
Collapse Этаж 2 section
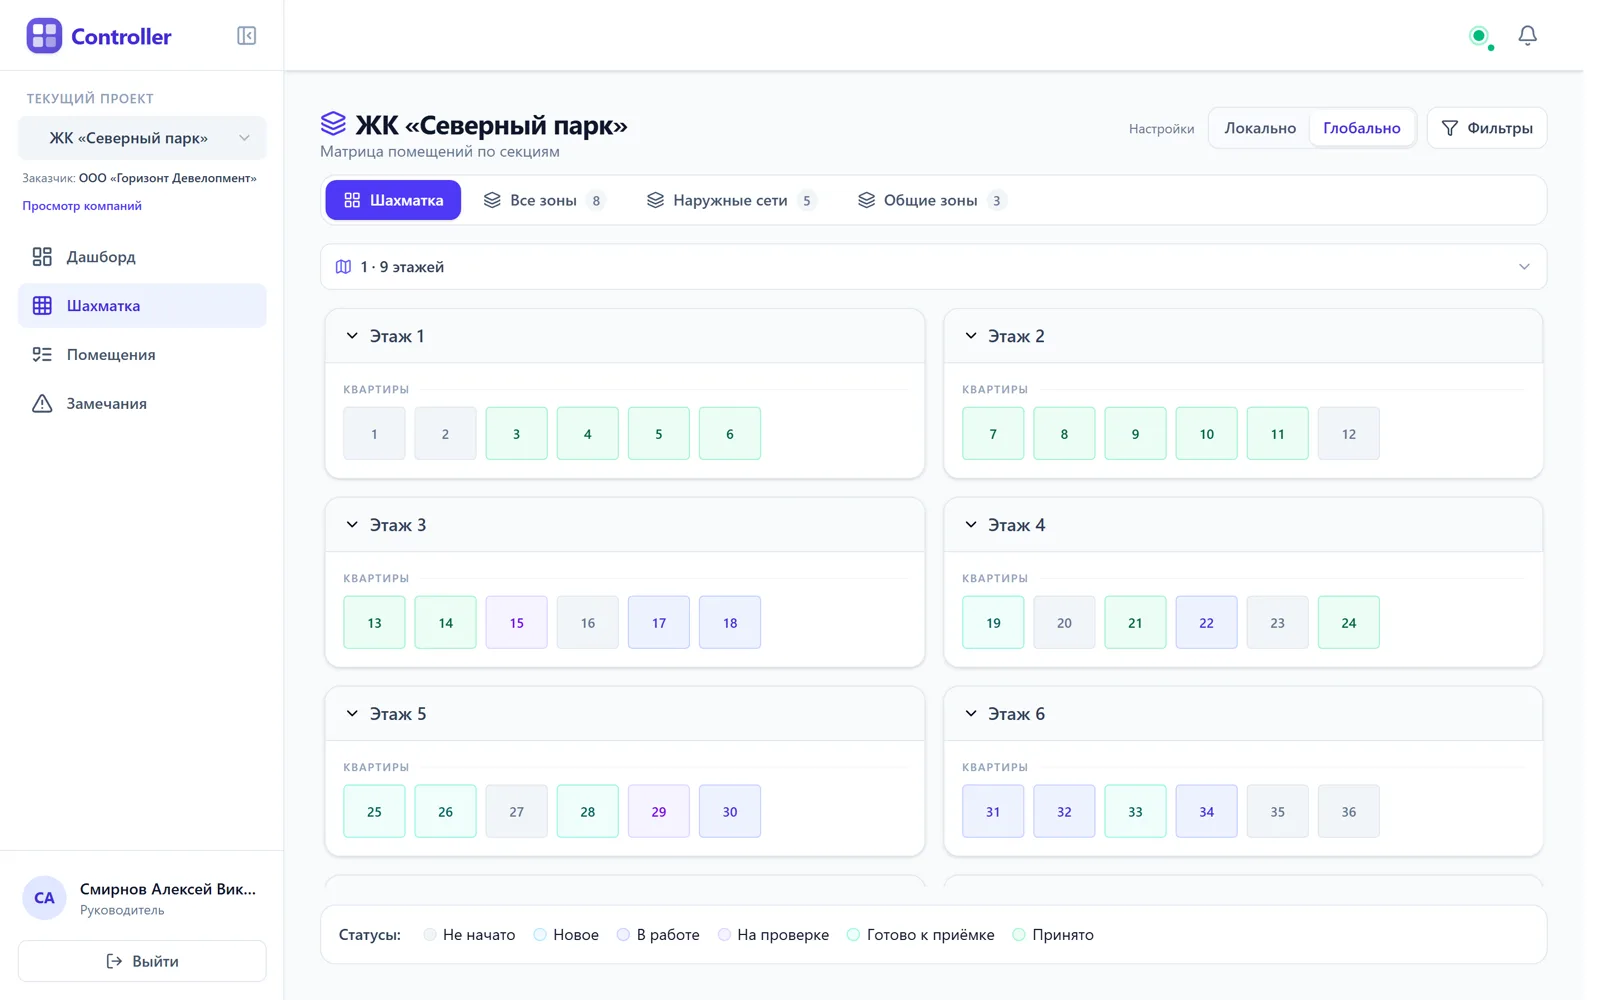(x=970, y=336)
